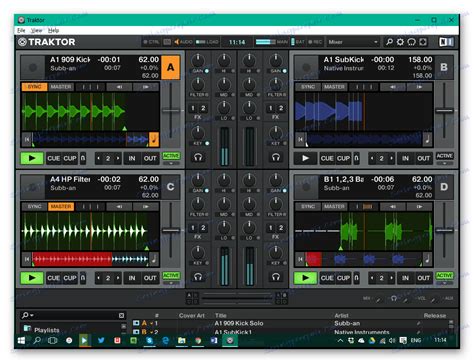Toggle flux mode icon on Deck B
The width and height of the screenshot is (474, 363).
tap(356, 158)
